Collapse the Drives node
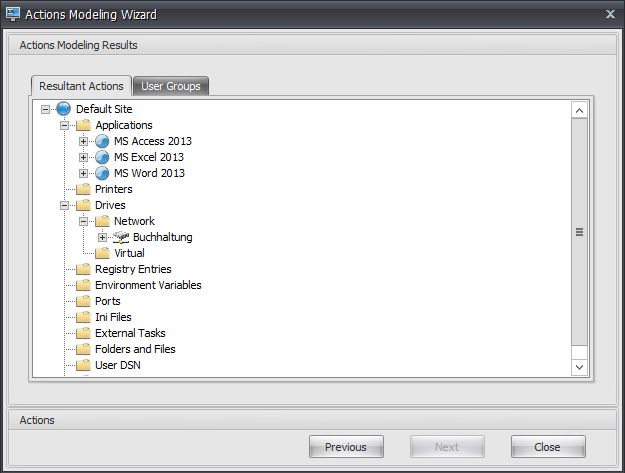This screenshot has height=473, width=625. tap(65, 205)
